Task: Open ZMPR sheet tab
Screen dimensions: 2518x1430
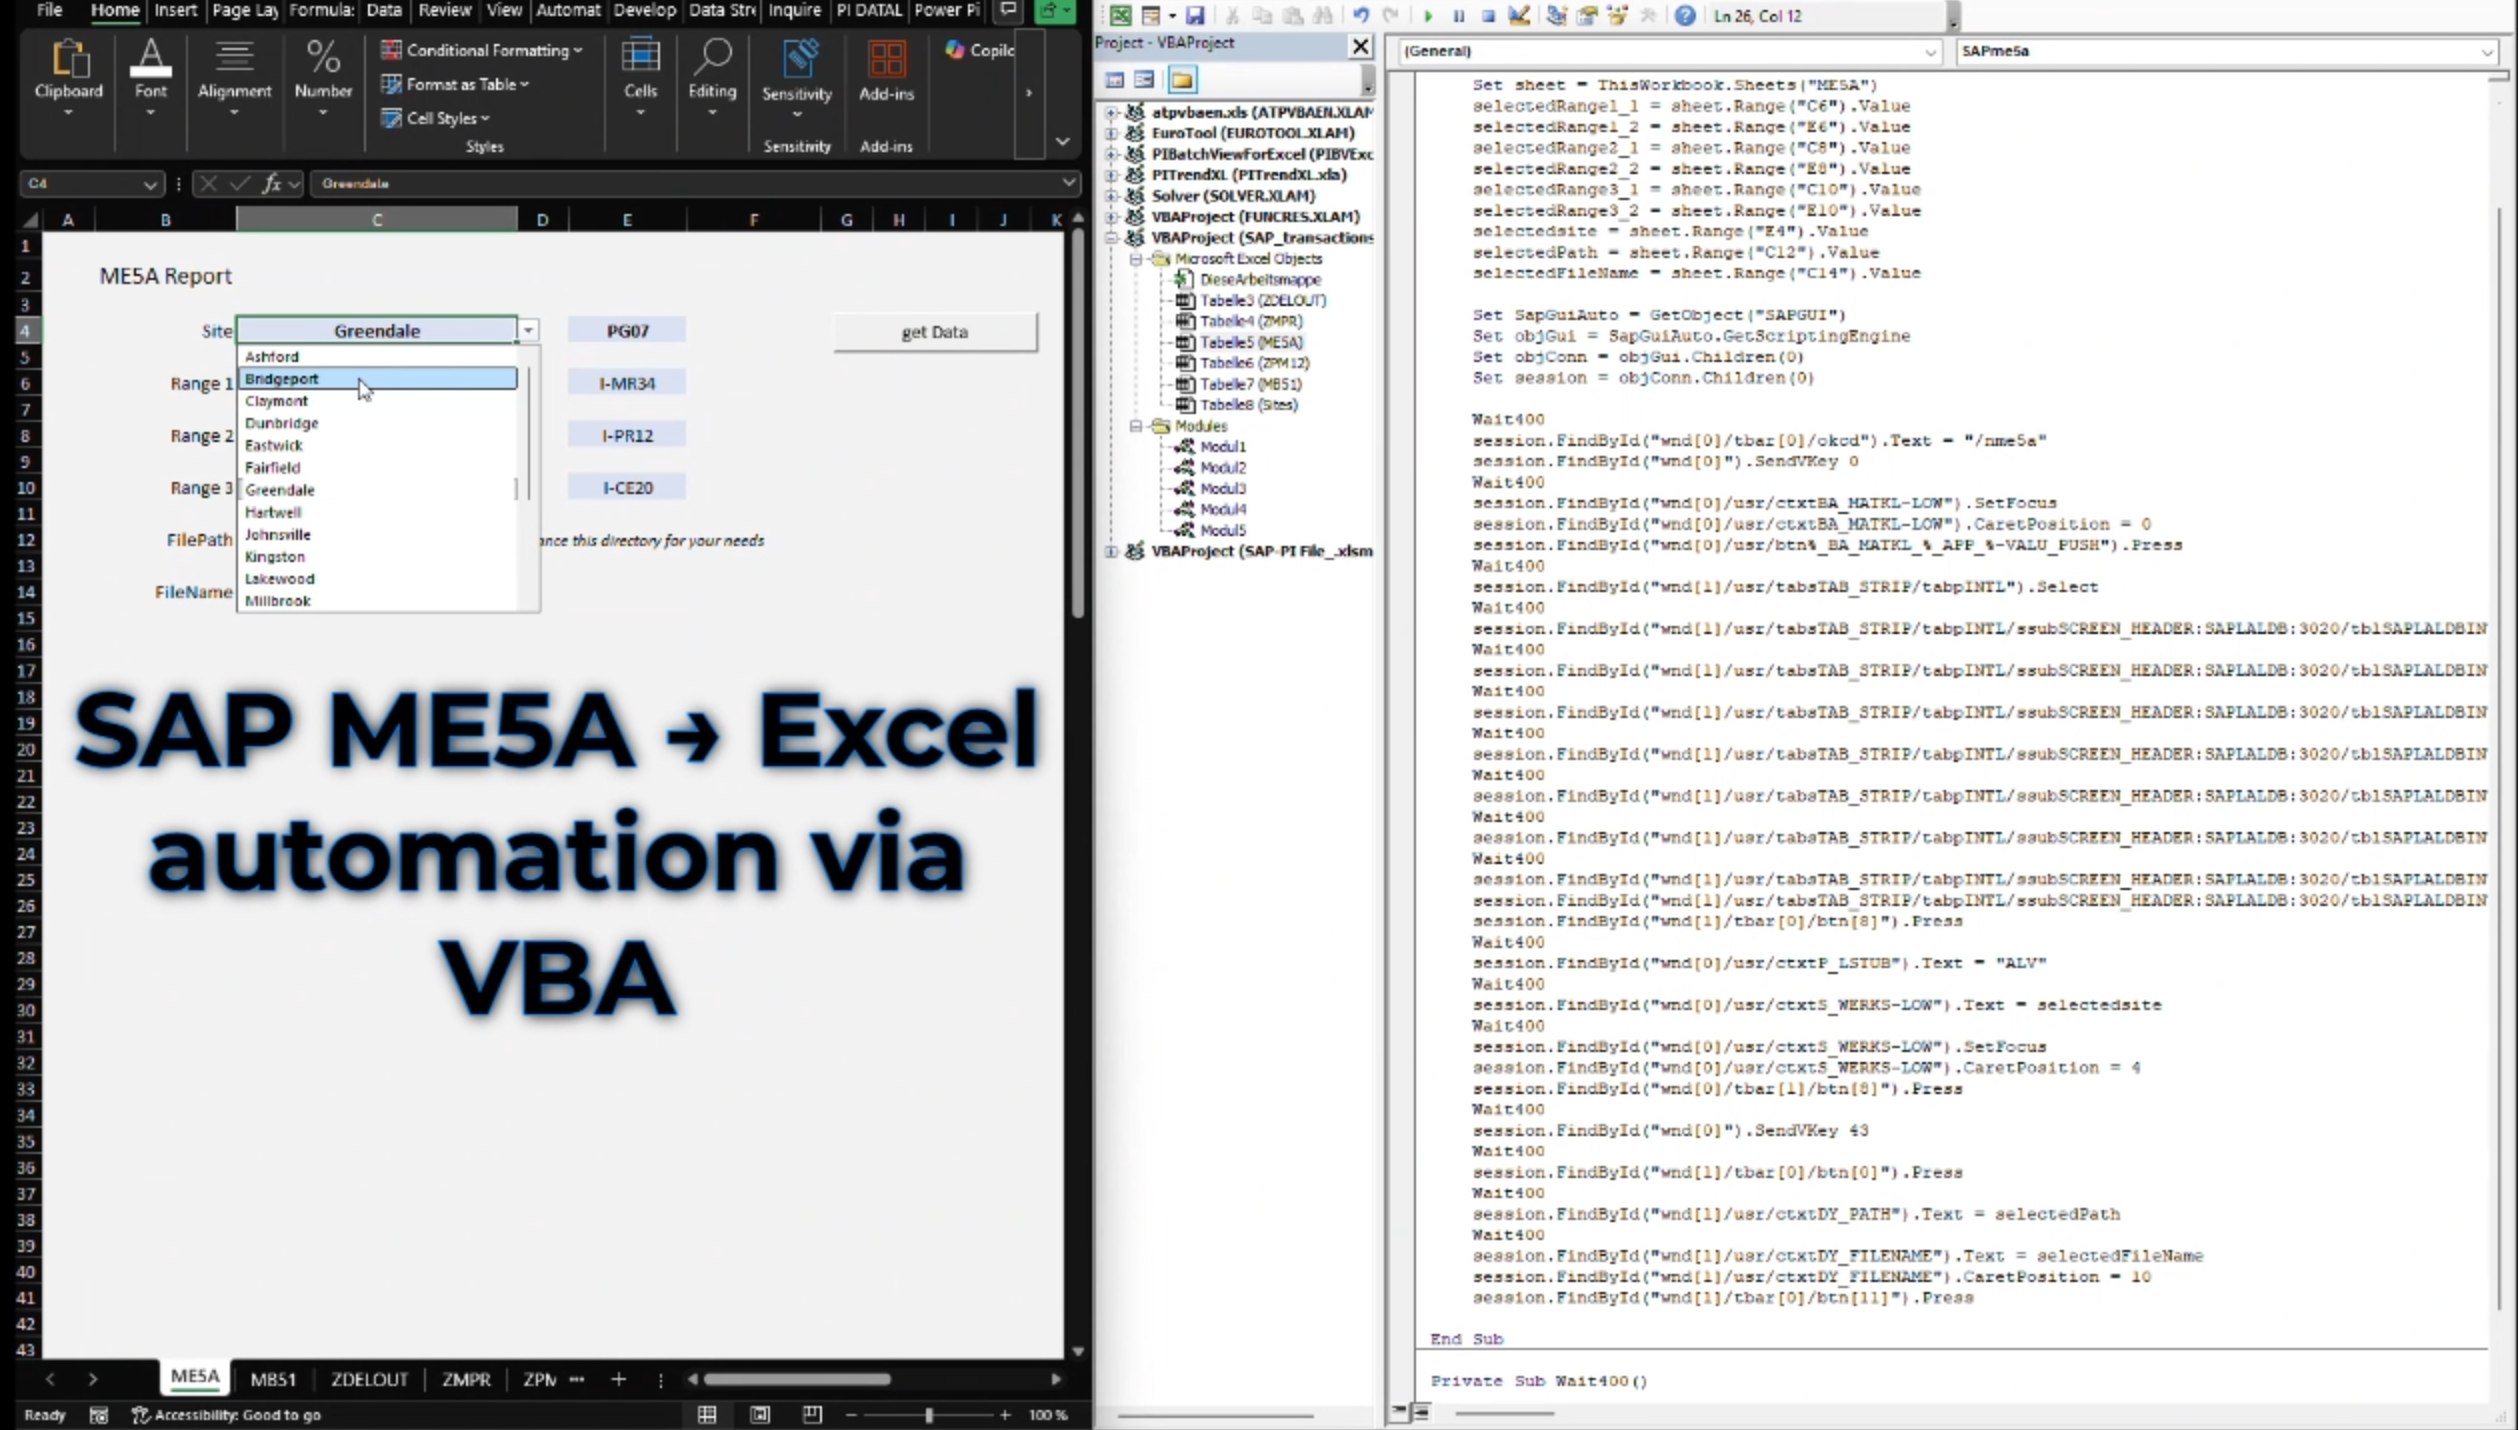Action: tap(466, 1379)
